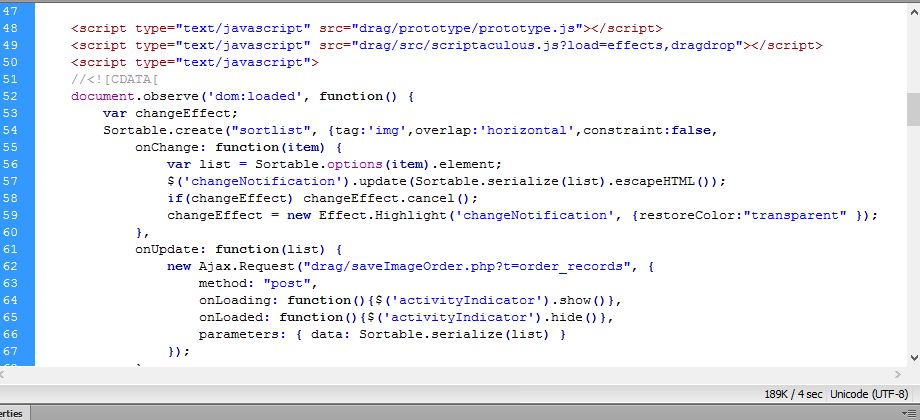The height and width of the screenshot is (420, 920).
Task: Click line number 61 in the gutter
Action: 11,249
